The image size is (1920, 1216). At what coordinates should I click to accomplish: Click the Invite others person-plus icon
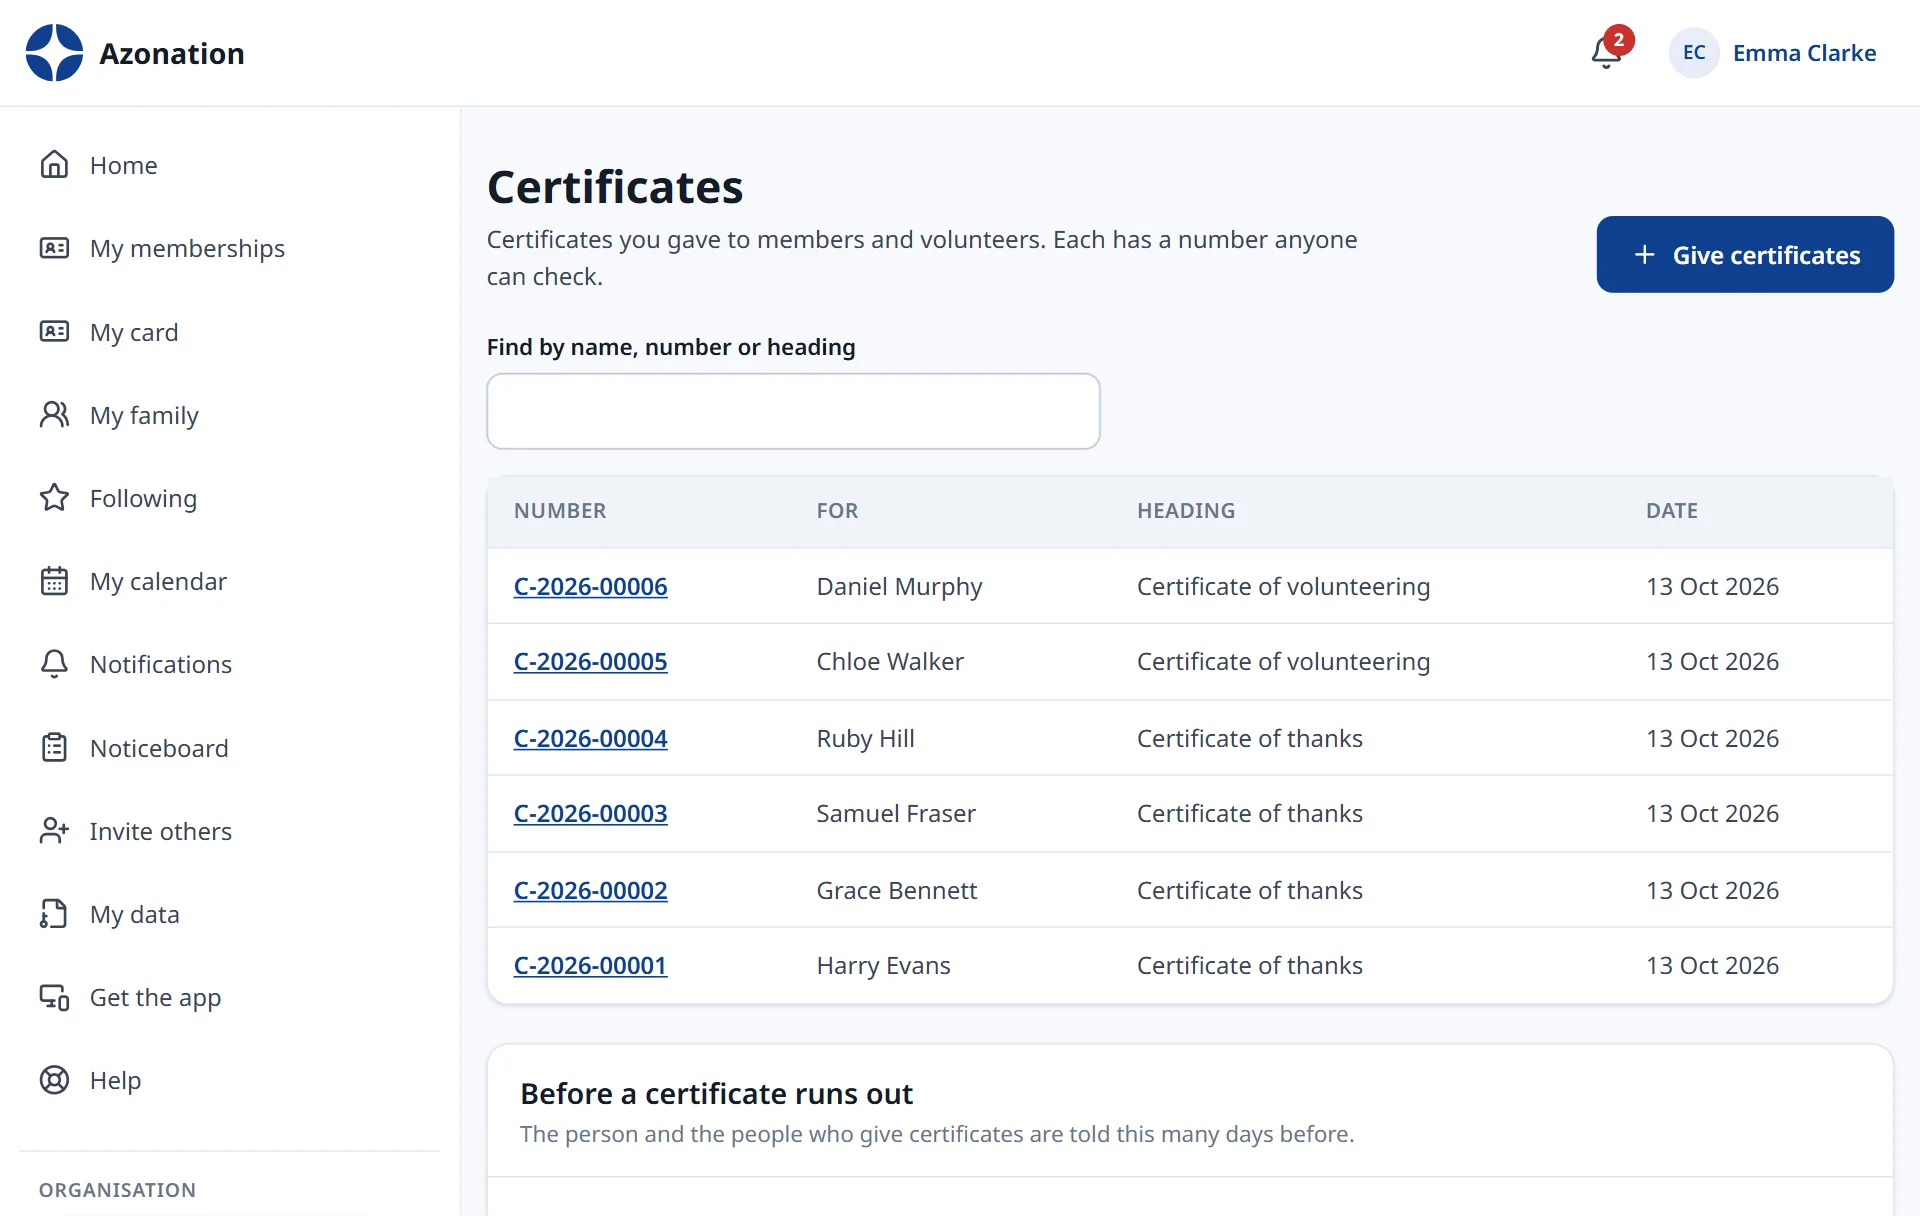tap(54, 831)
